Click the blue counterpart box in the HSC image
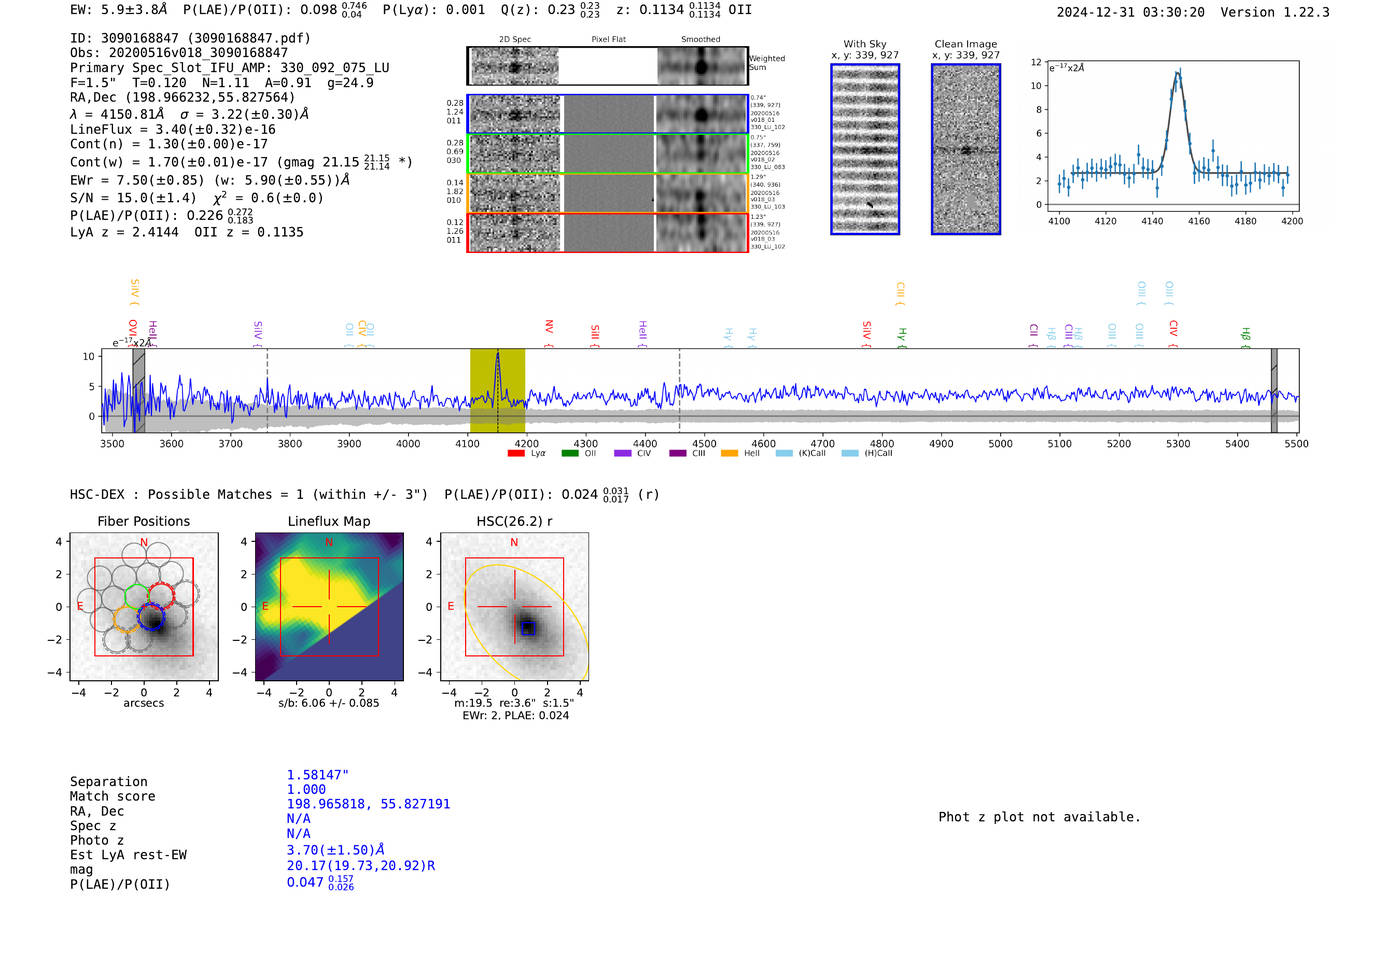The width and height of the screenshot is (1400, 953). click(x=528, y=628)
